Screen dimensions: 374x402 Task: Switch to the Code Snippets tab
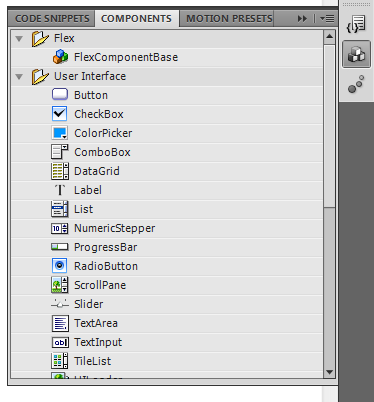(x=52, y=18)
